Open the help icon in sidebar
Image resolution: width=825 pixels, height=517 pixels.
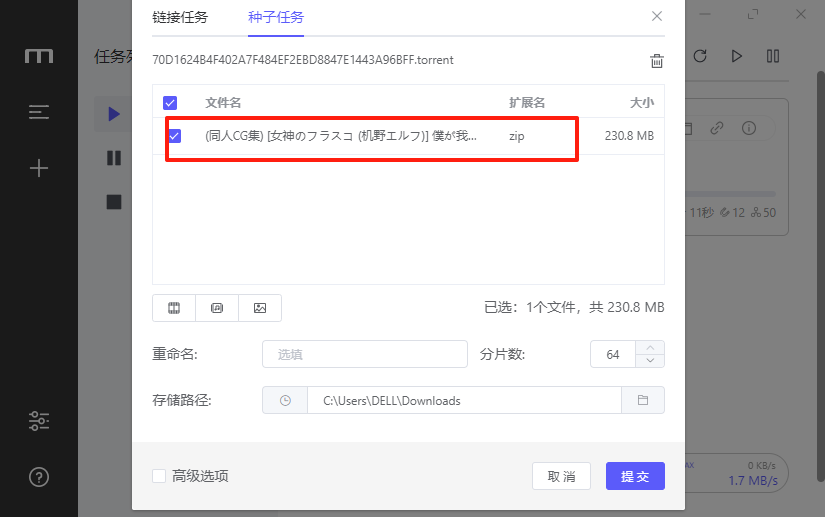39,477
